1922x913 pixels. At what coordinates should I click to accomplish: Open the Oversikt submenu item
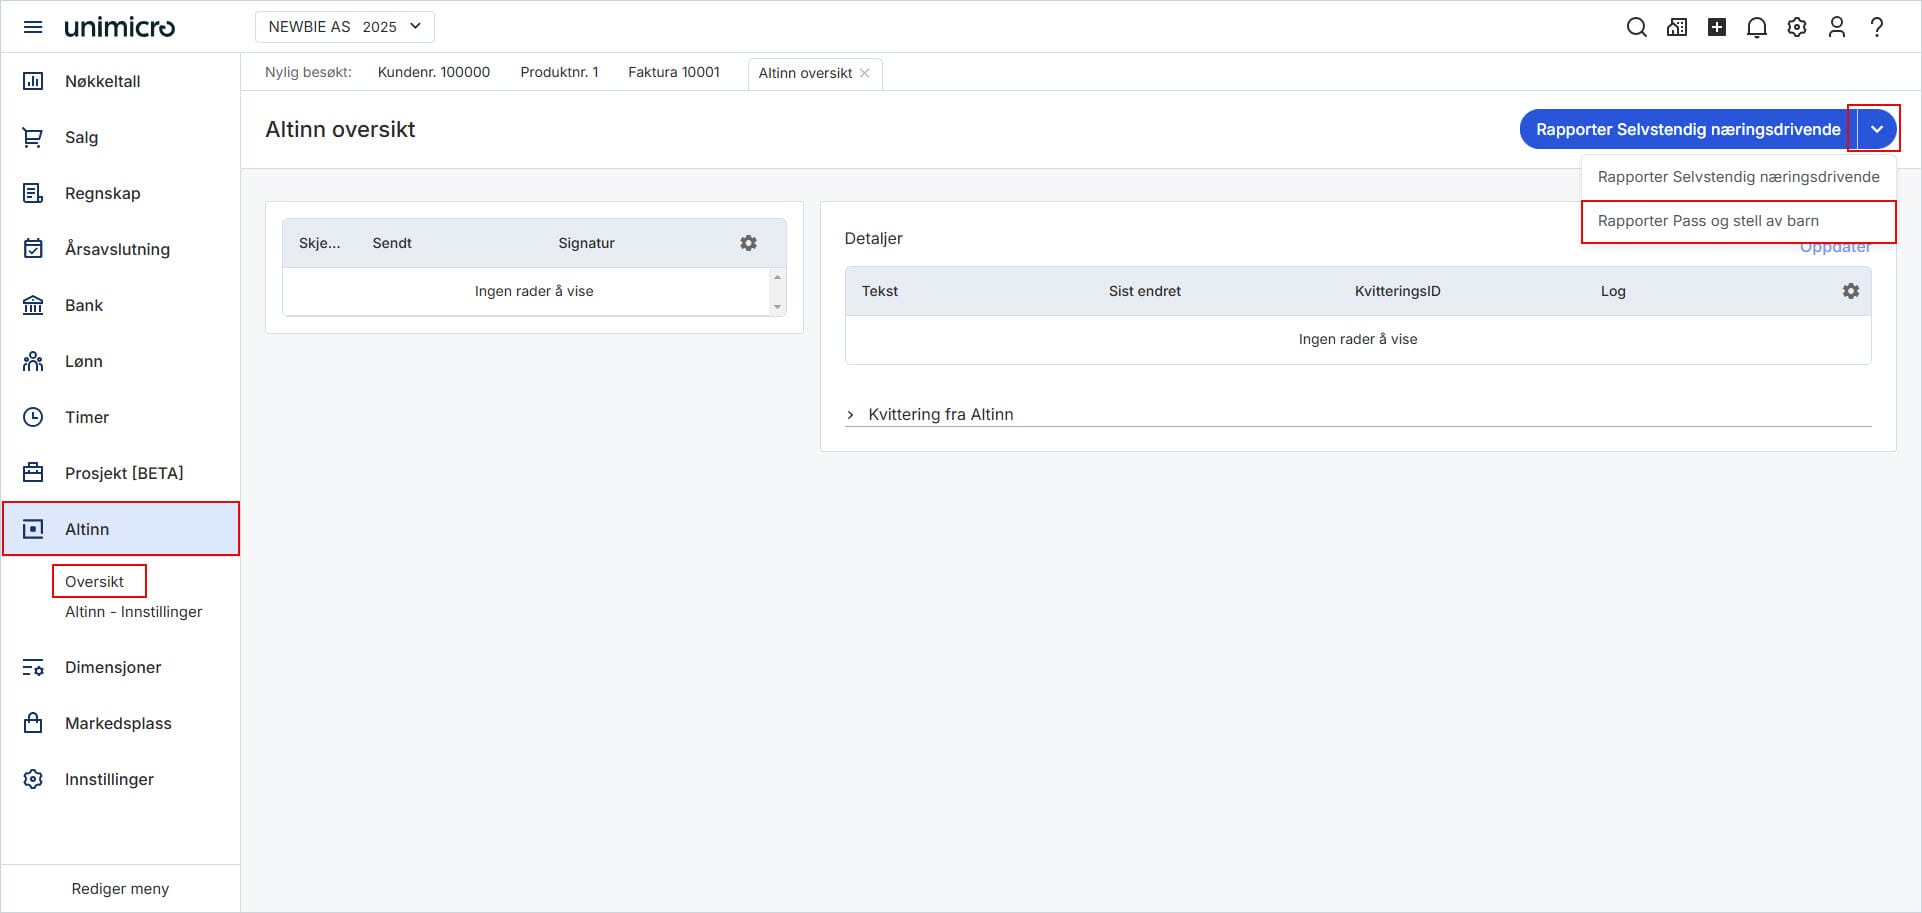(95, 582)
